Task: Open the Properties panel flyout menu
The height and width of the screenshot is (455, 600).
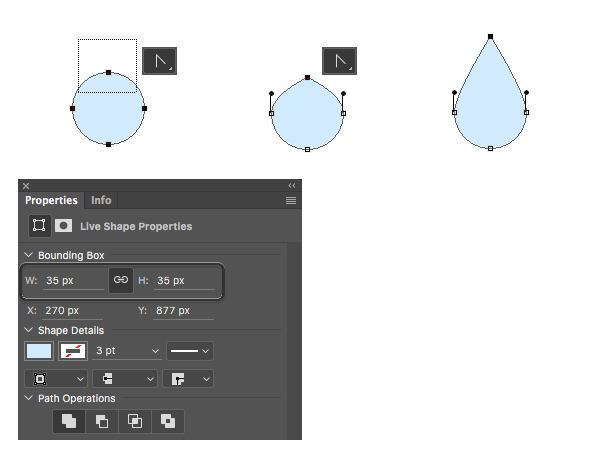Action: (x=291, y=200)
